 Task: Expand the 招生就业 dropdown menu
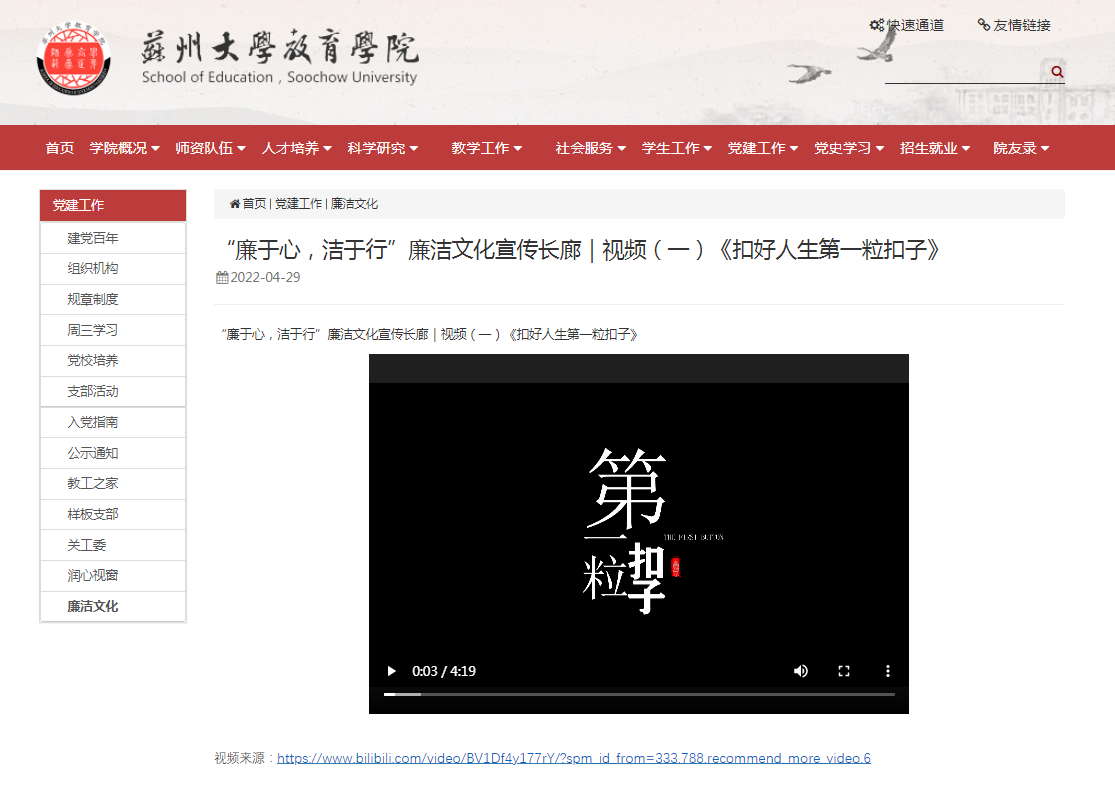[x=935, y=148]
